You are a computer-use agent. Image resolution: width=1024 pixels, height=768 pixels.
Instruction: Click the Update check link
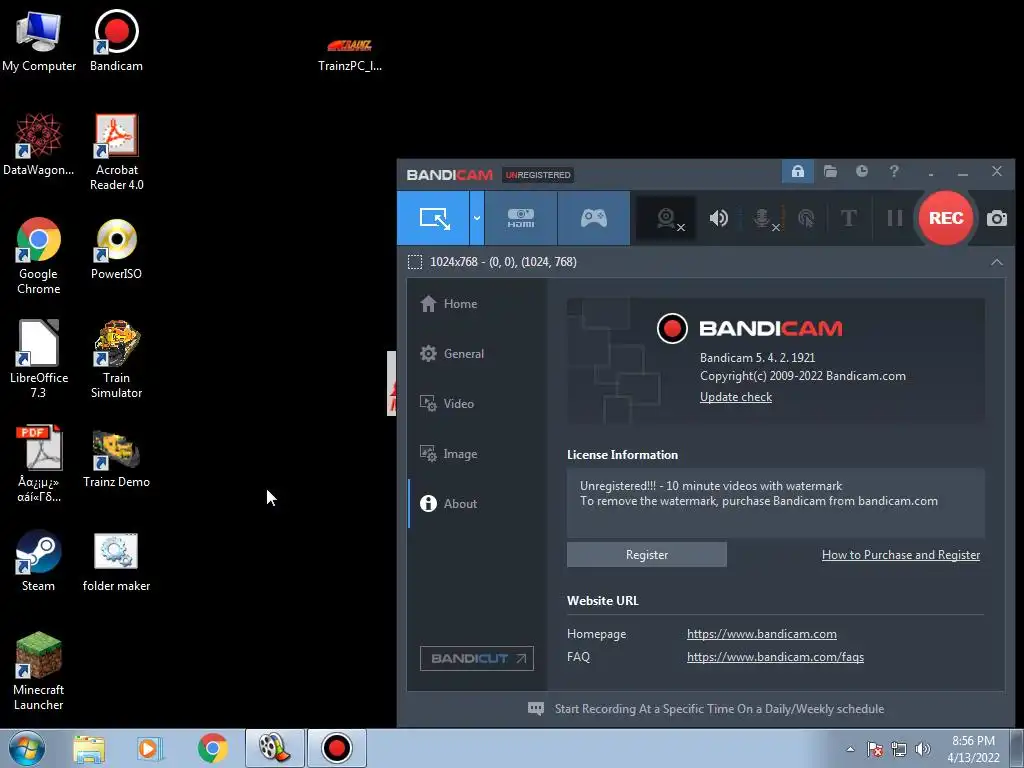735,397
